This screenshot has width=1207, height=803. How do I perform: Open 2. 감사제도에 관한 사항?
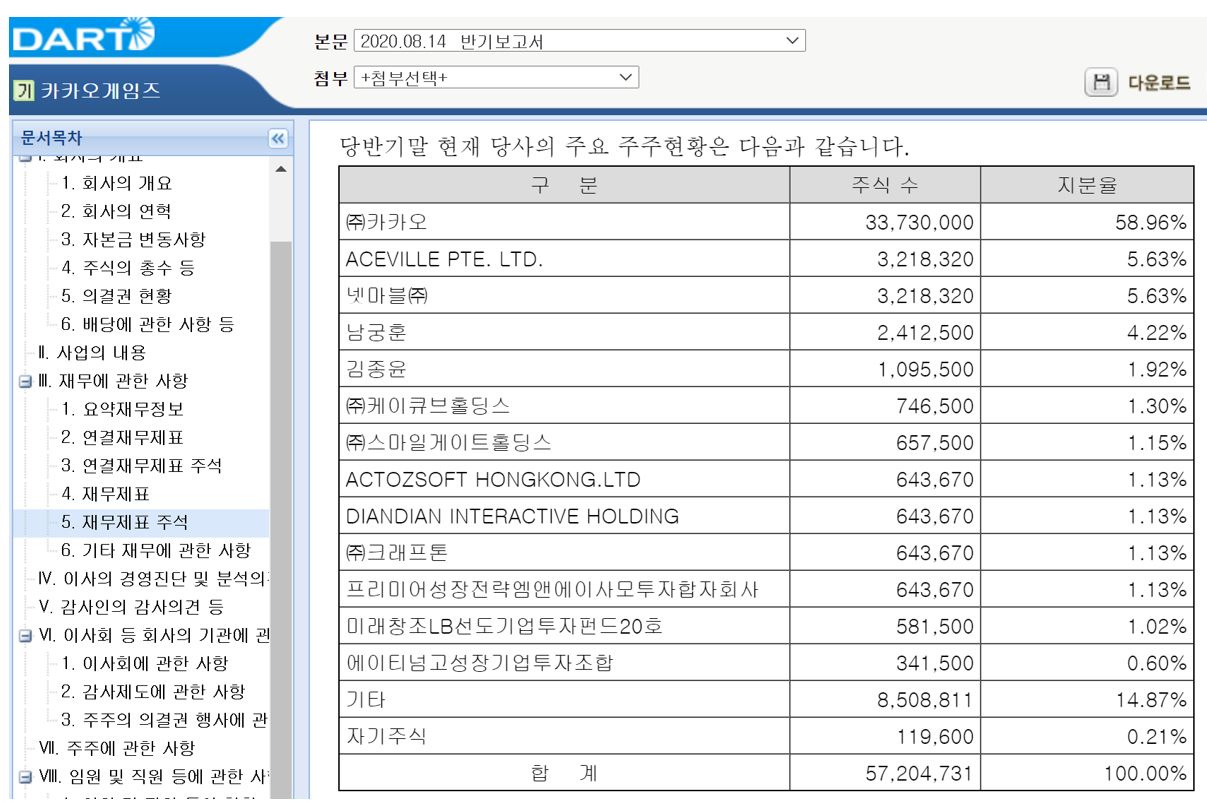pos(153,691)
